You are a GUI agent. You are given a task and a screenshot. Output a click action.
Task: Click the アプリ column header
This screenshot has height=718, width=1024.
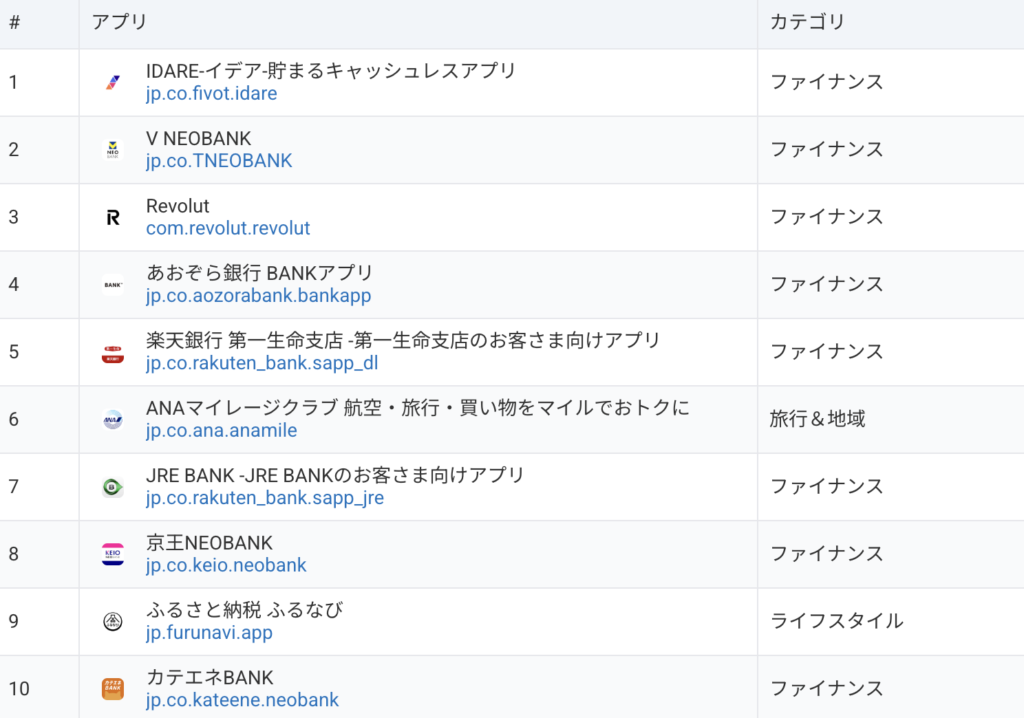[x=119, y=23]
